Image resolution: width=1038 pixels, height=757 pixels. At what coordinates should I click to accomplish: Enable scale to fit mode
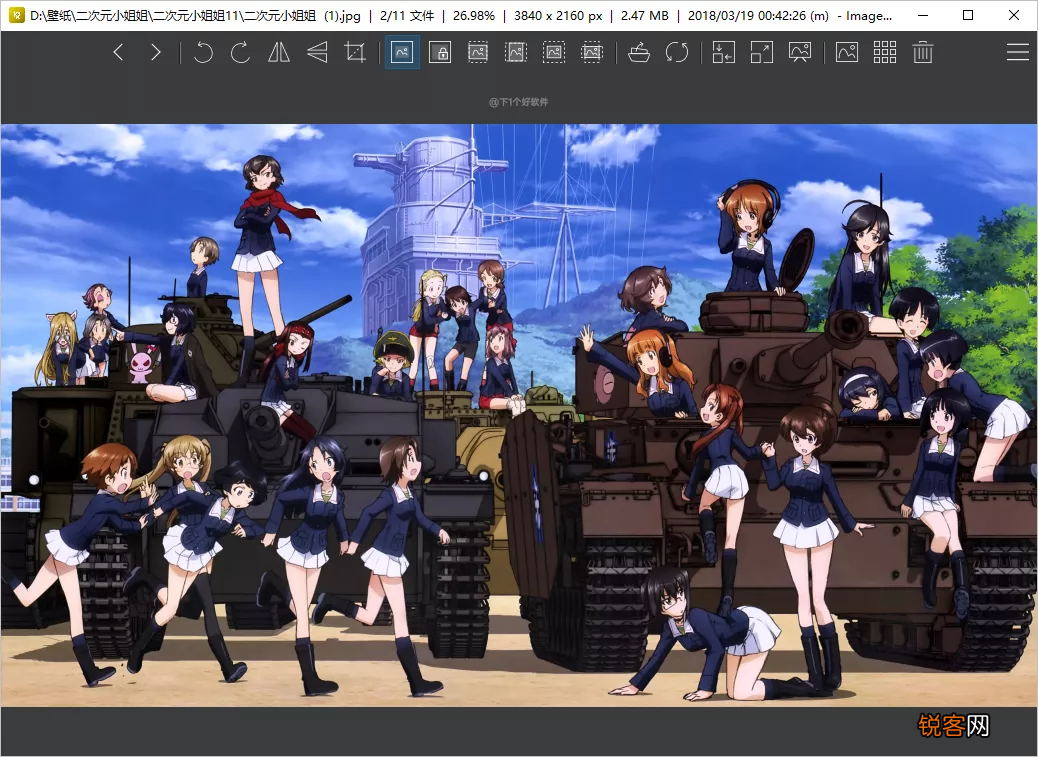click(x=554, y=52)
